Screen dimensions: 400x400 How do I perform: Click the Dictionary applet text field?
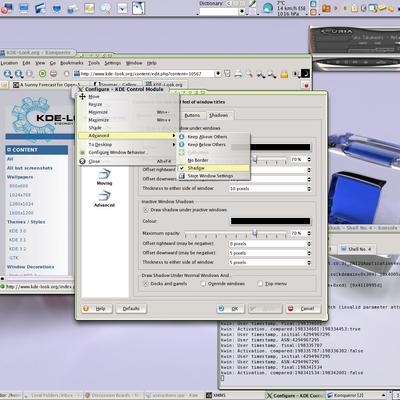click(218, 12)
